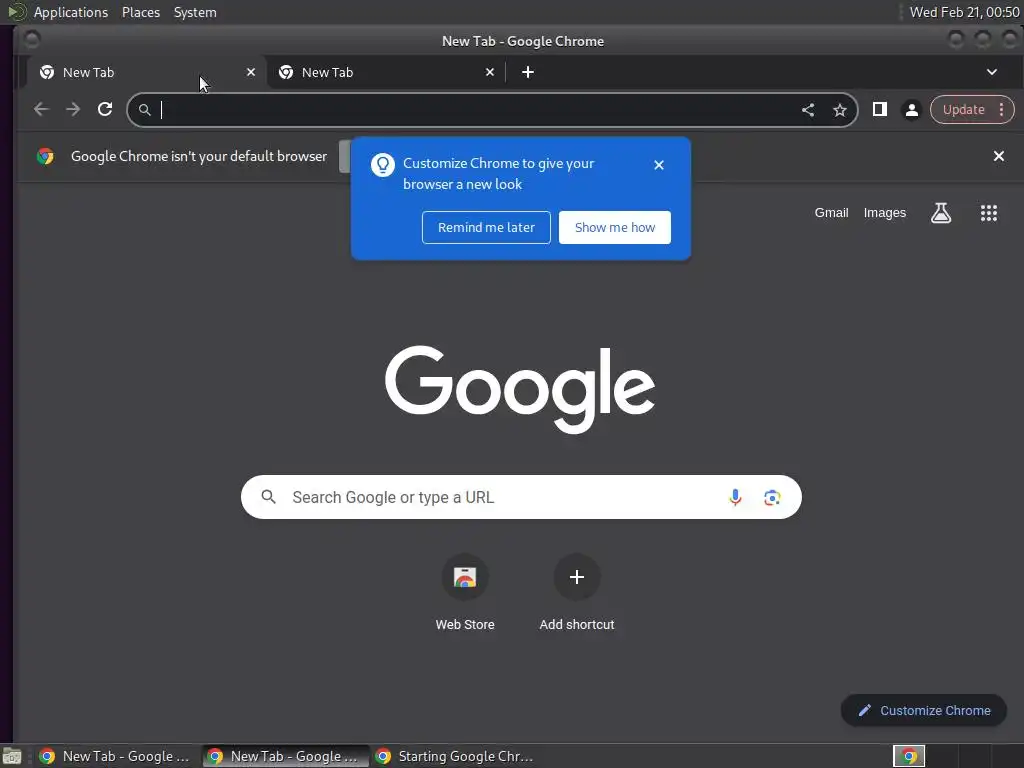This screenshot has width=1024, height=768.
Task: Click the lightbulb icon in the popup
Action: tap(383, 165)
